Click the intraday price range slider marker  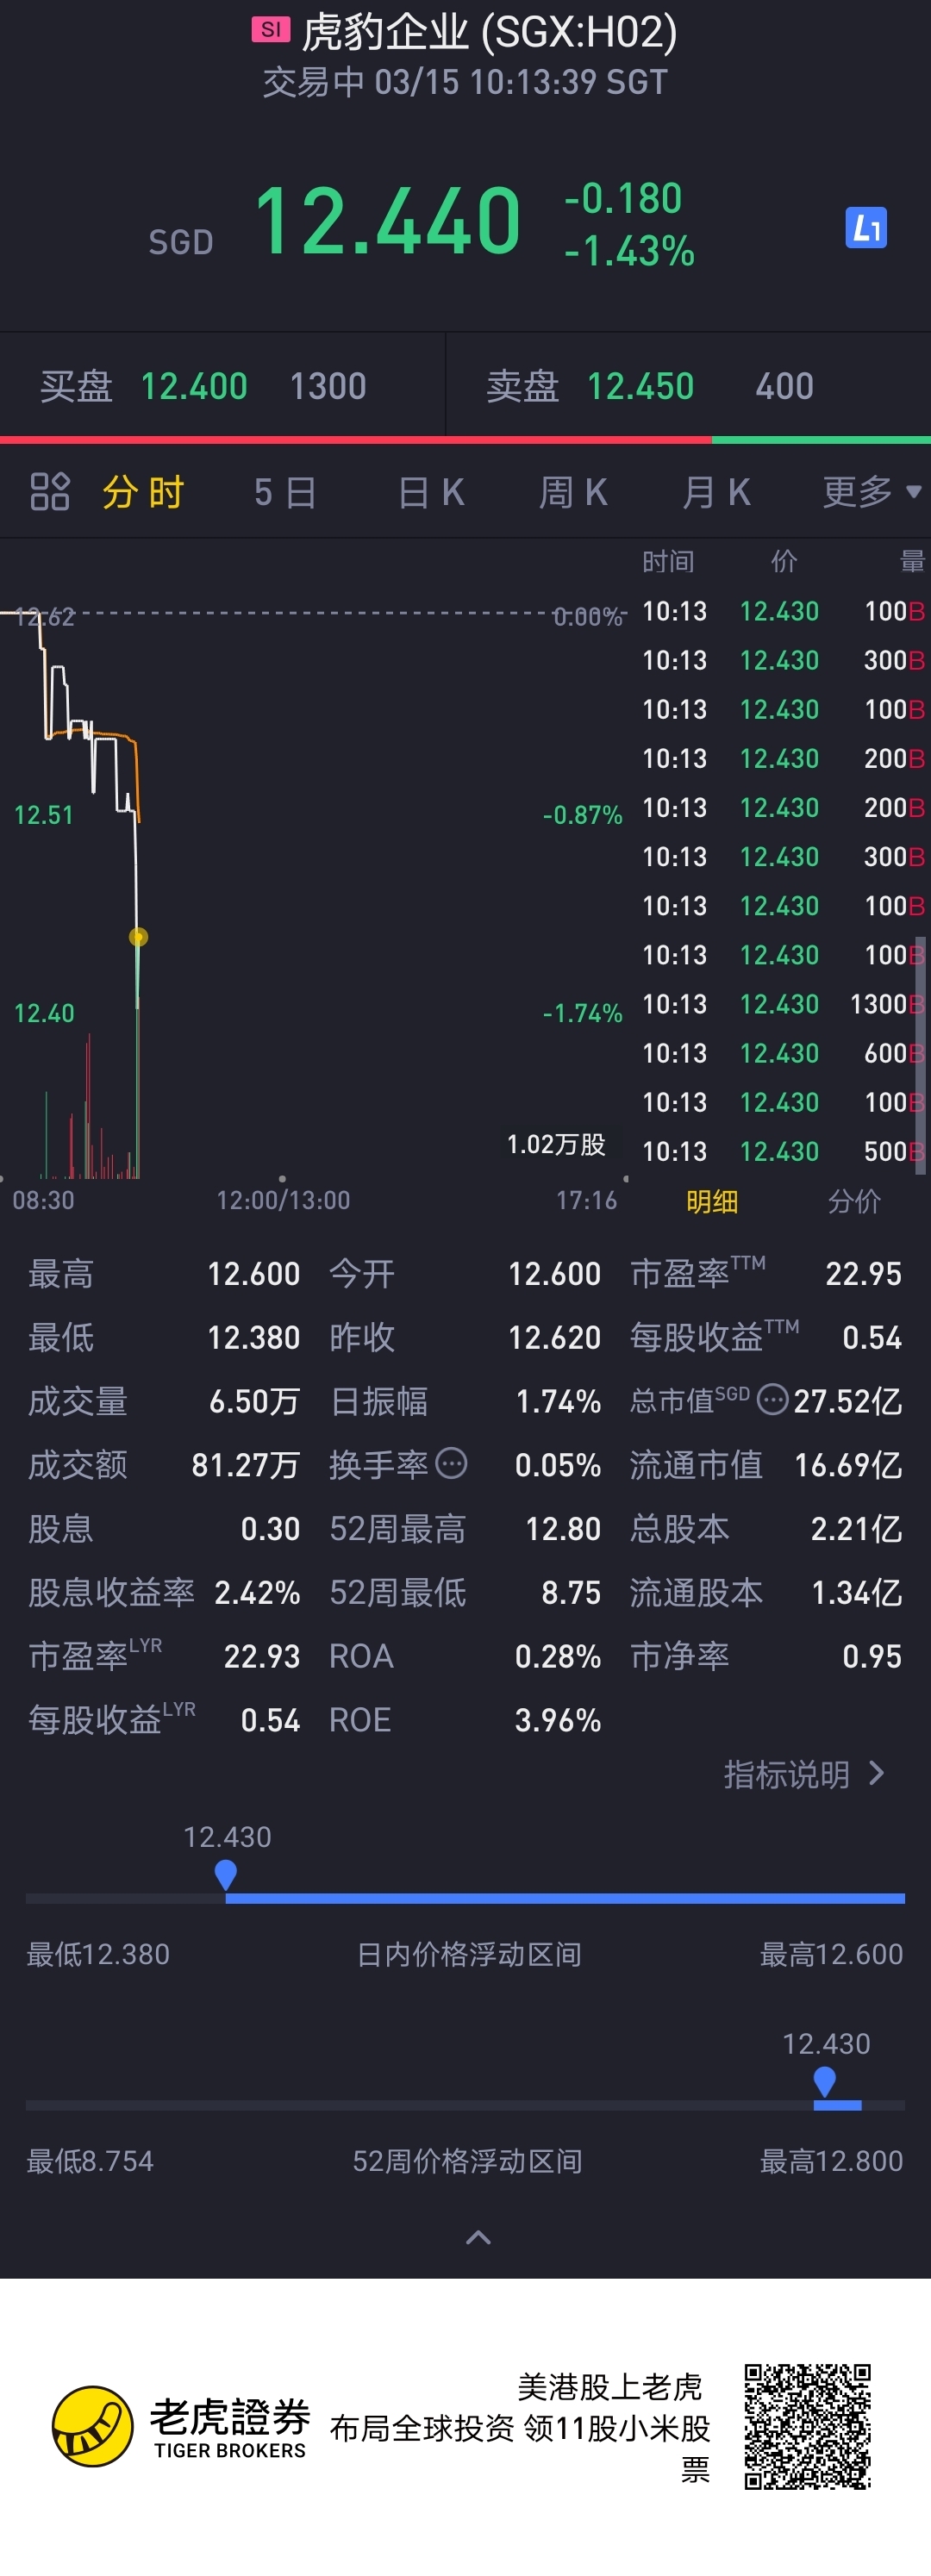coord(226,1874)
